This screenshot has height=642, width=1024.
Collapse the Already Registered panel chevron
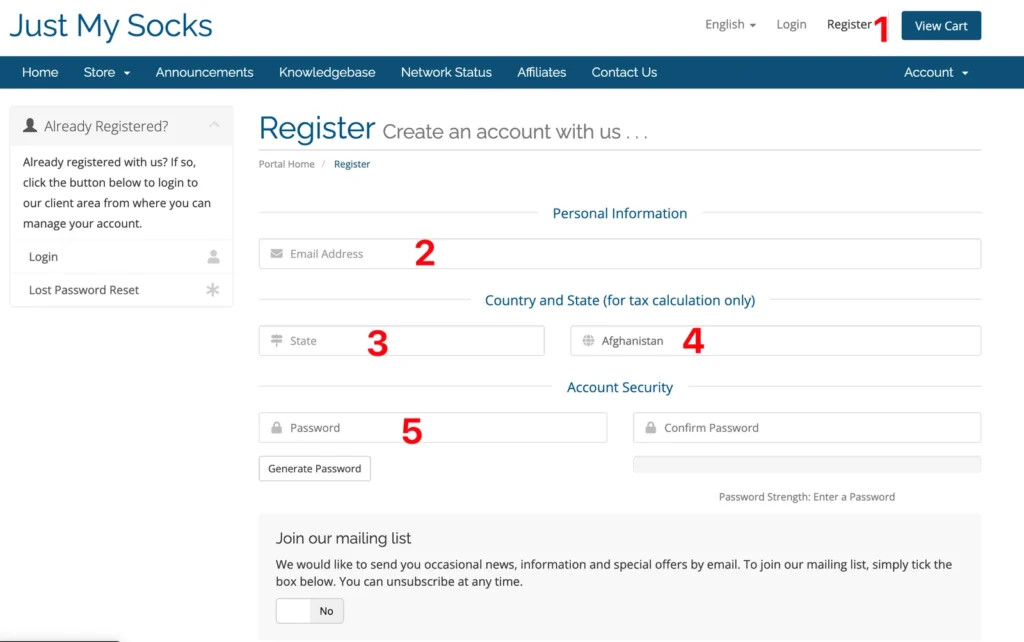point(214,125)
